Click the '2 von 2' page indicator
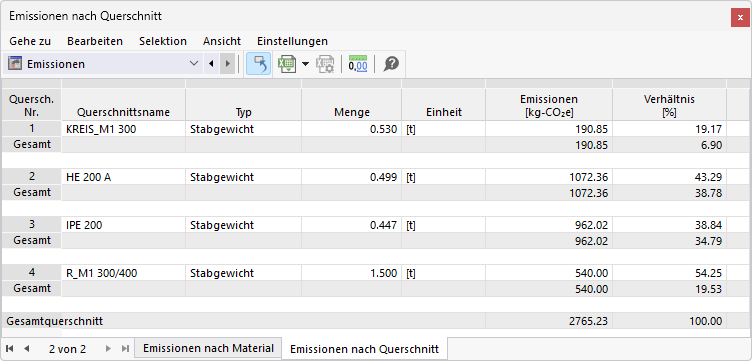Image resolution: width=752 pixels, height=361 pixels. 68,349
